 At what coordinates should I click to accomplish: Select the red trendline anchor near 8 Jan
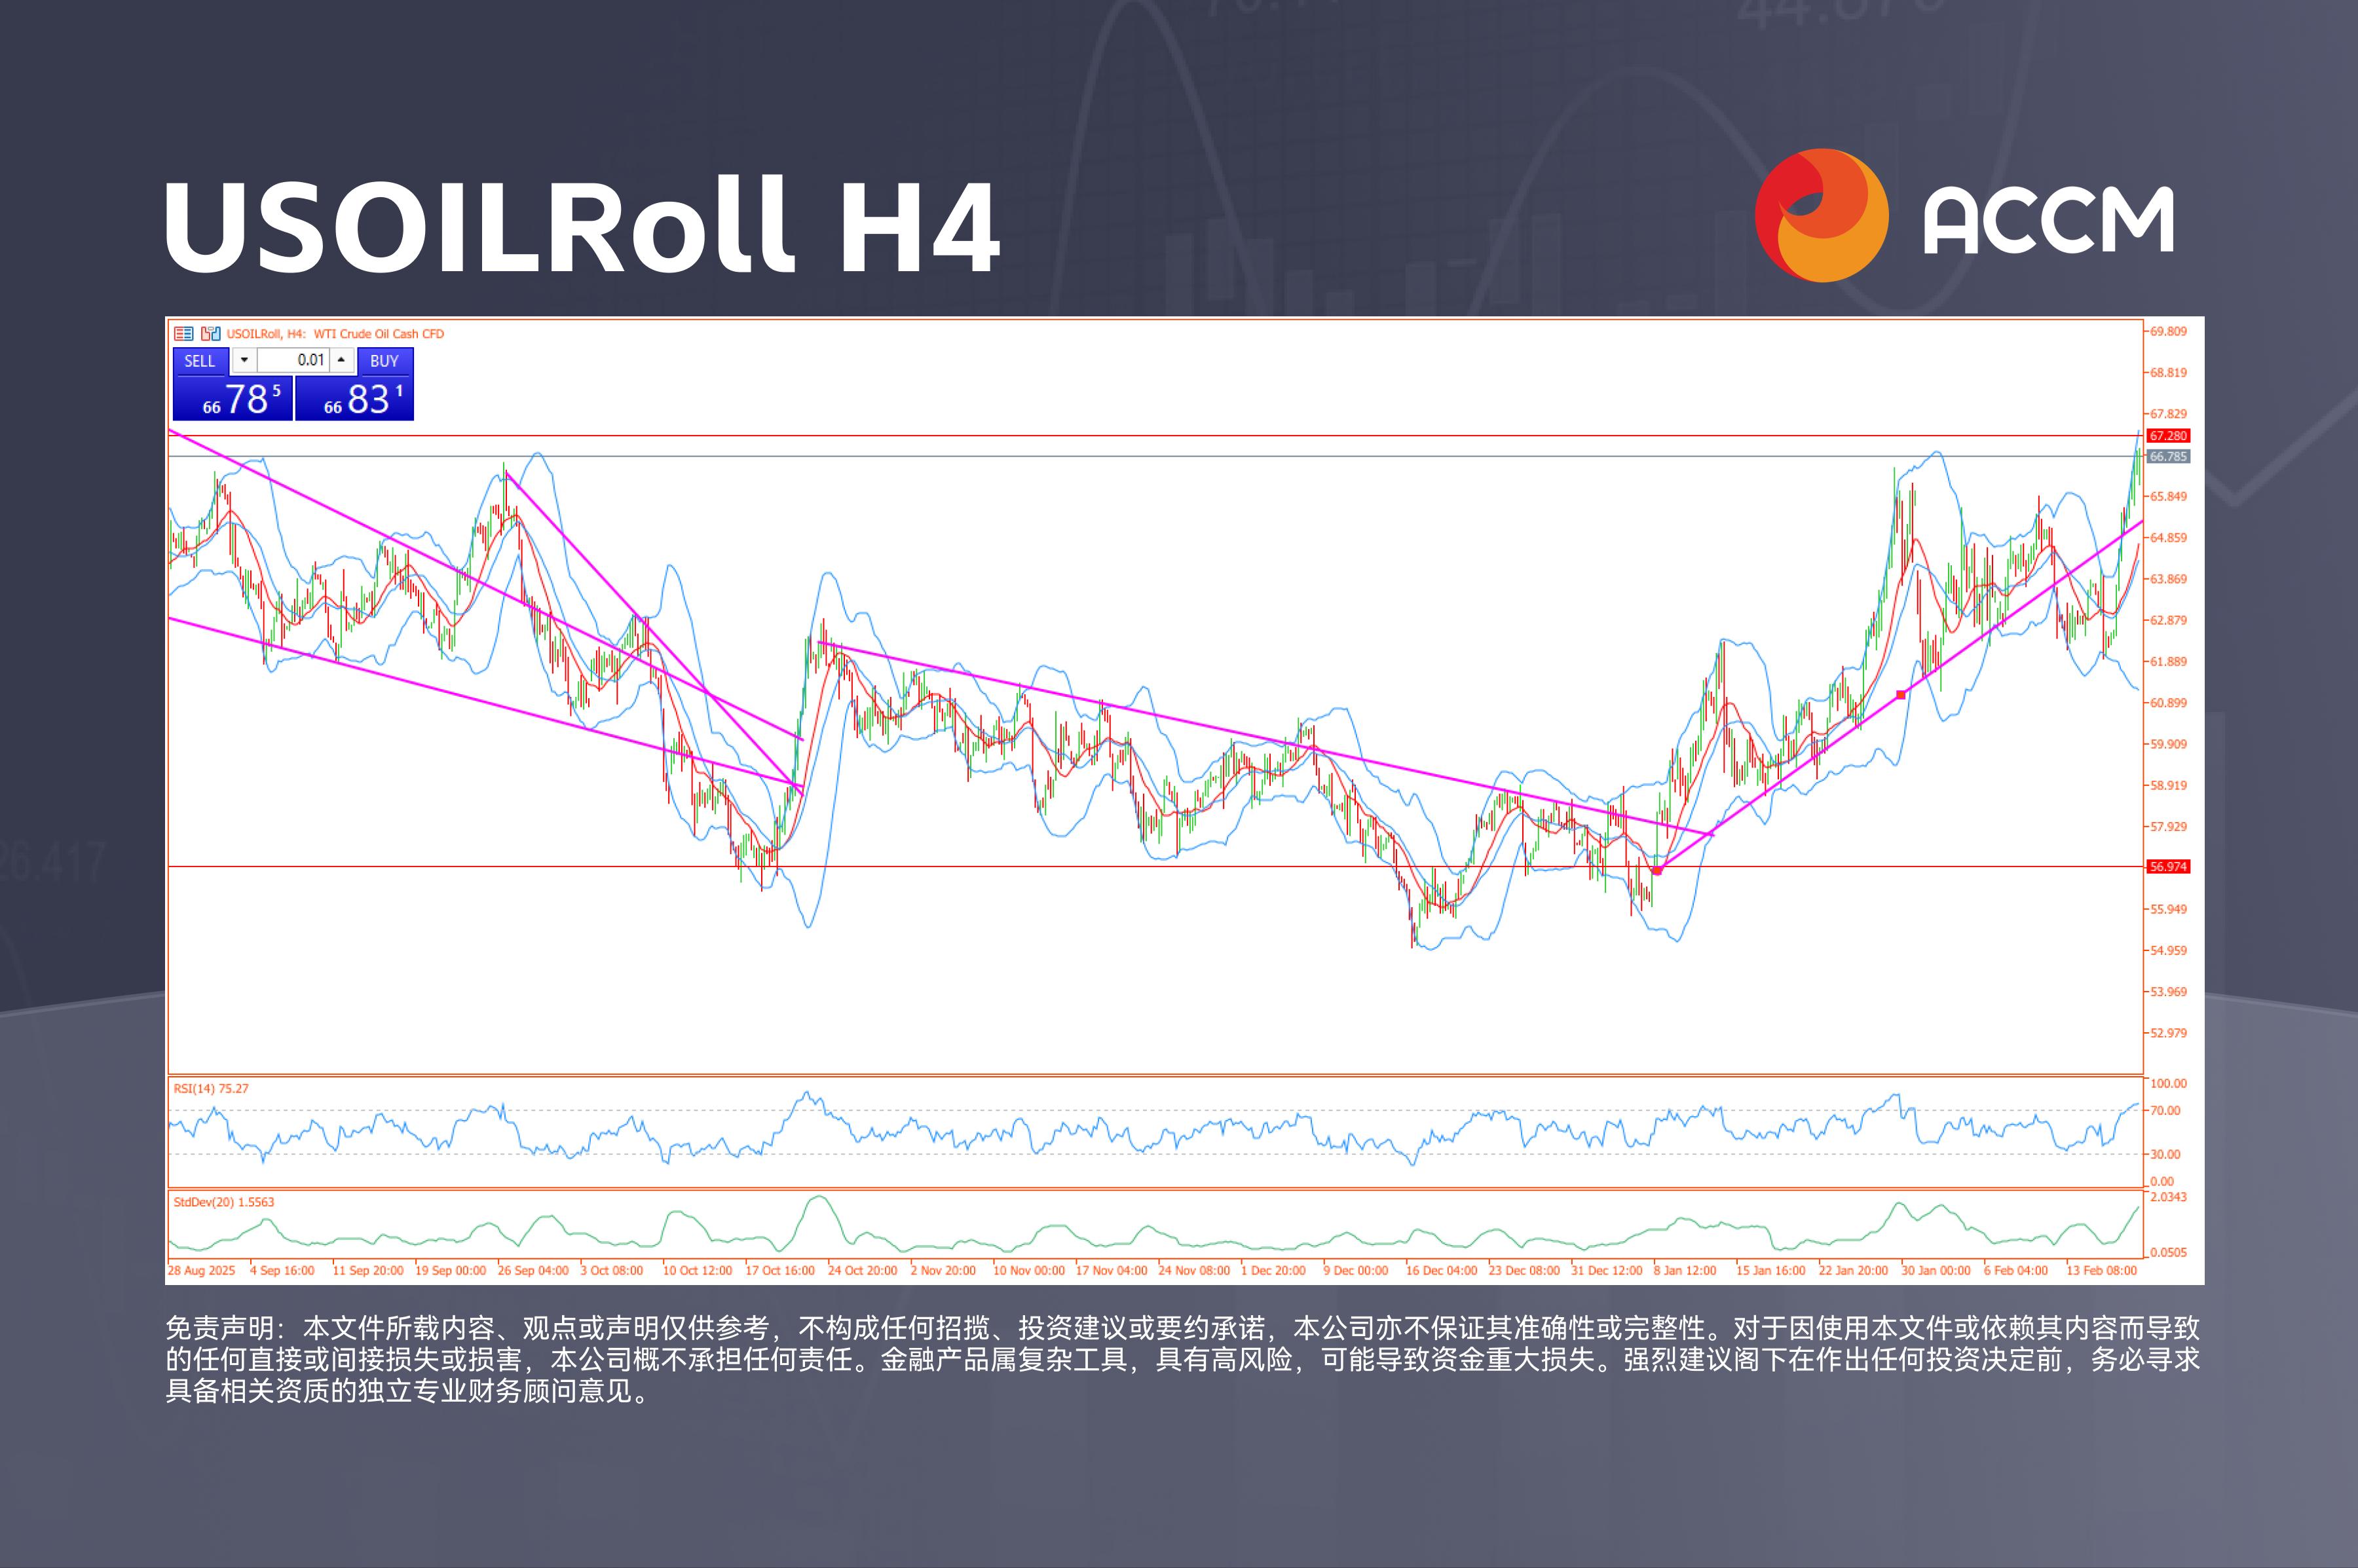point(1657,871)
